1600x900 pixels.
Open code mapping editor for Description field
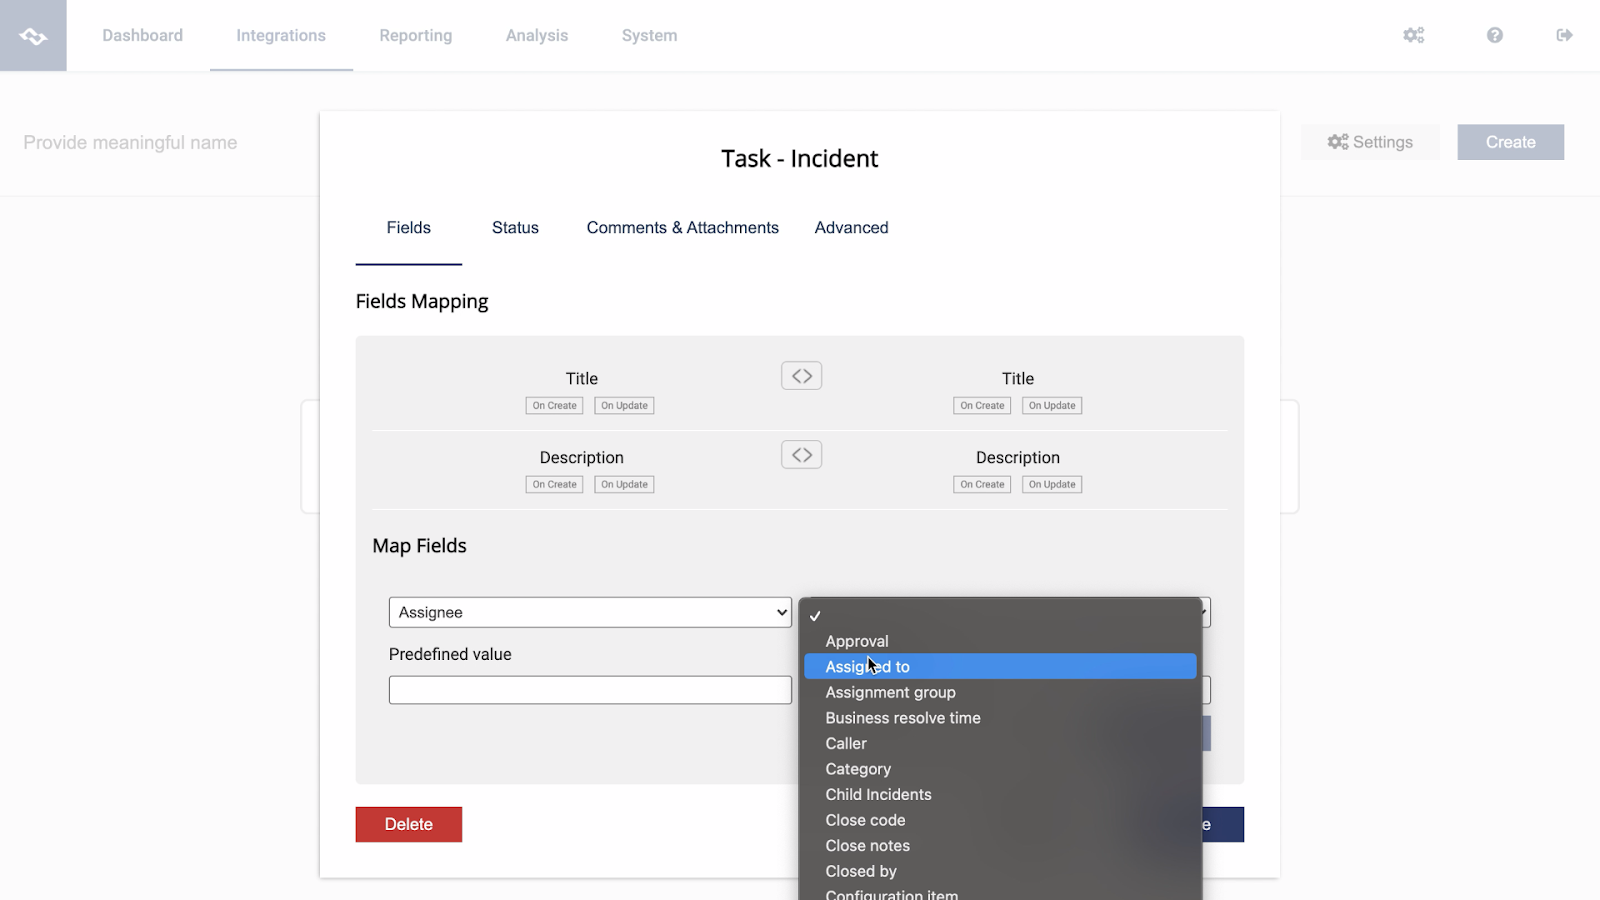tap(800, 454)
